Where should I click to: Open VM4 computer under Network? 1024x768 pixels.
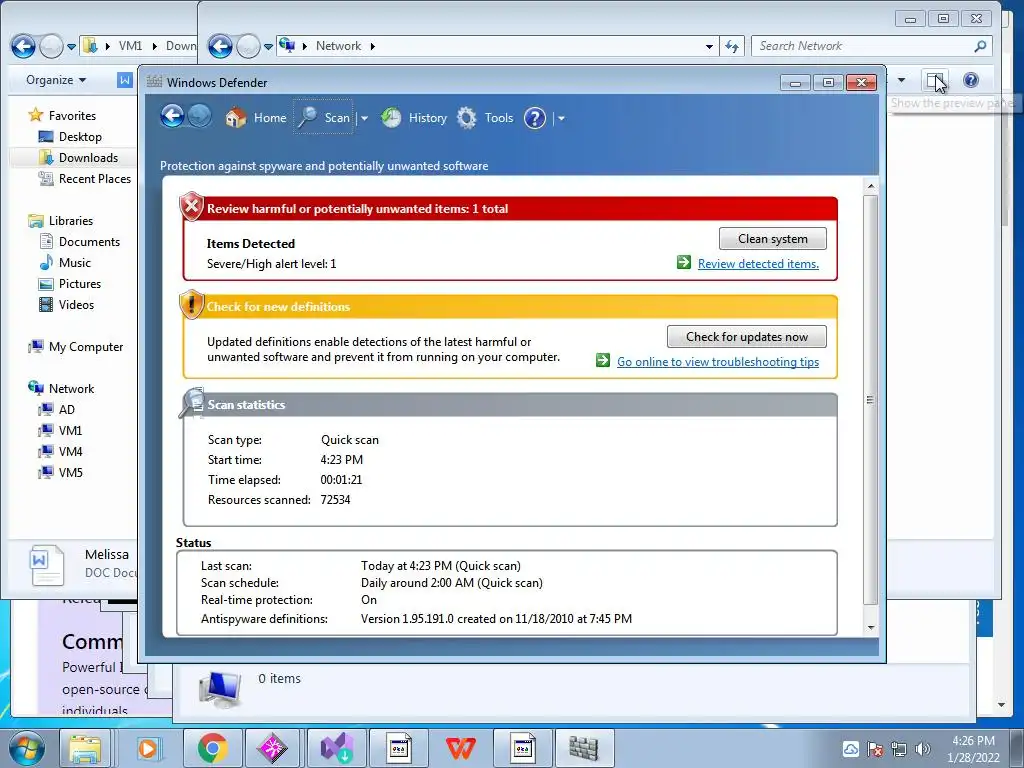[x=70, y=451]
